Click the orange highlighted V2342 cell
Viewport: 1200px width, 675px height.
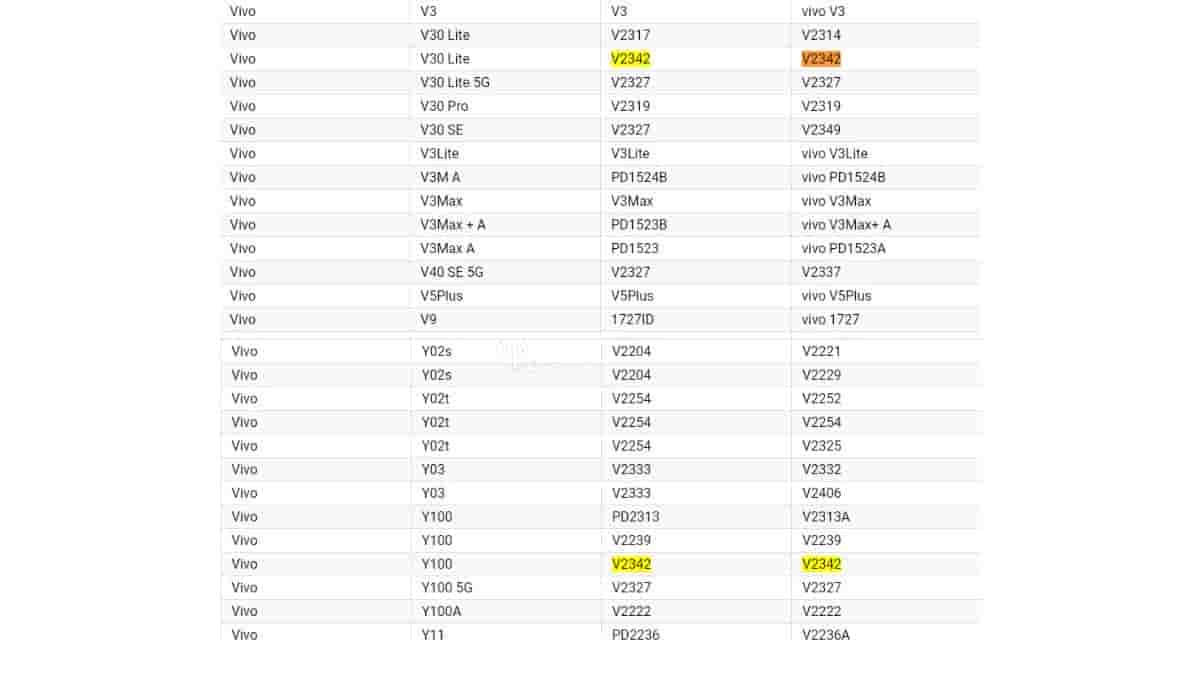[x=821, y=59]
